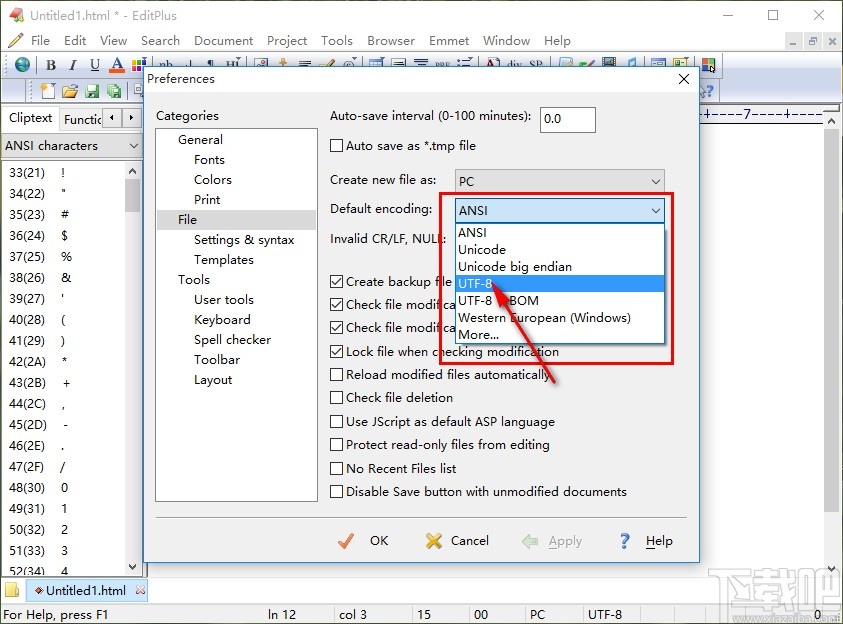843x624 pixels.
Task: Click the Auto-save interval input field
Action: pyautogui.click(x=568, y=119)
